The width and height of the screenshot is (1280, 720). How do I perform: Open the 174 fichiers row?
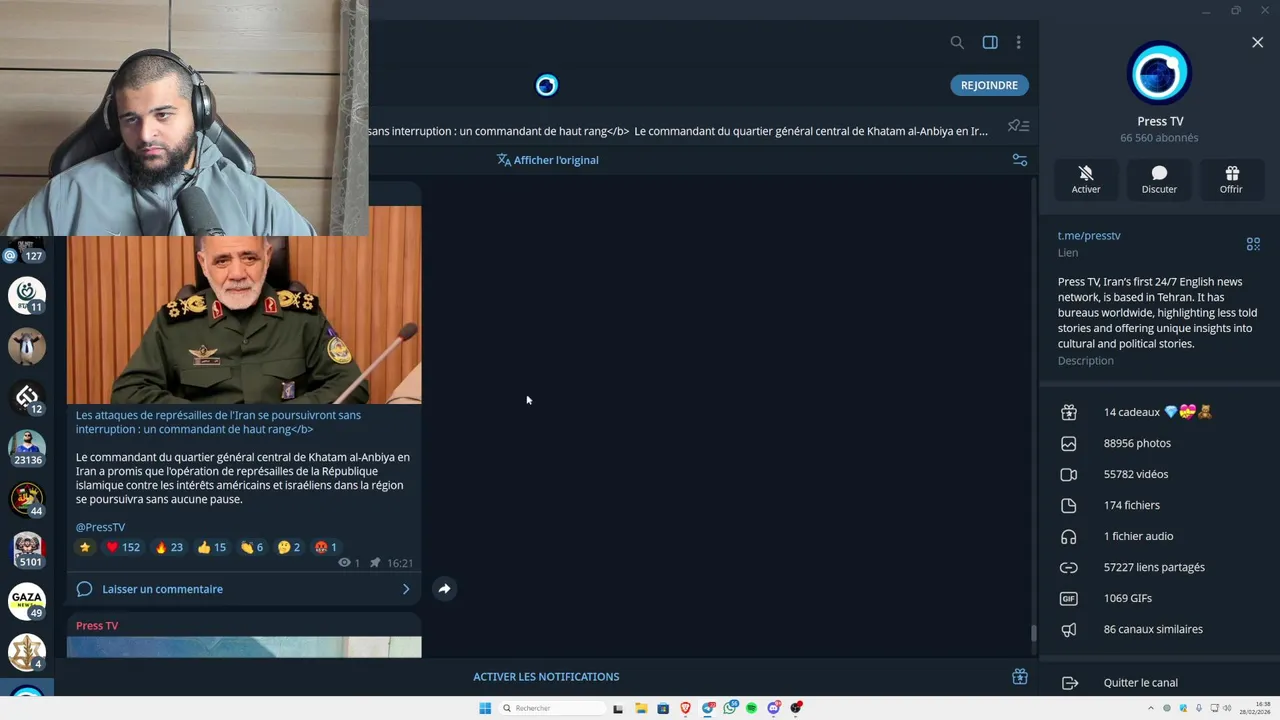[x=1159, y=505]
